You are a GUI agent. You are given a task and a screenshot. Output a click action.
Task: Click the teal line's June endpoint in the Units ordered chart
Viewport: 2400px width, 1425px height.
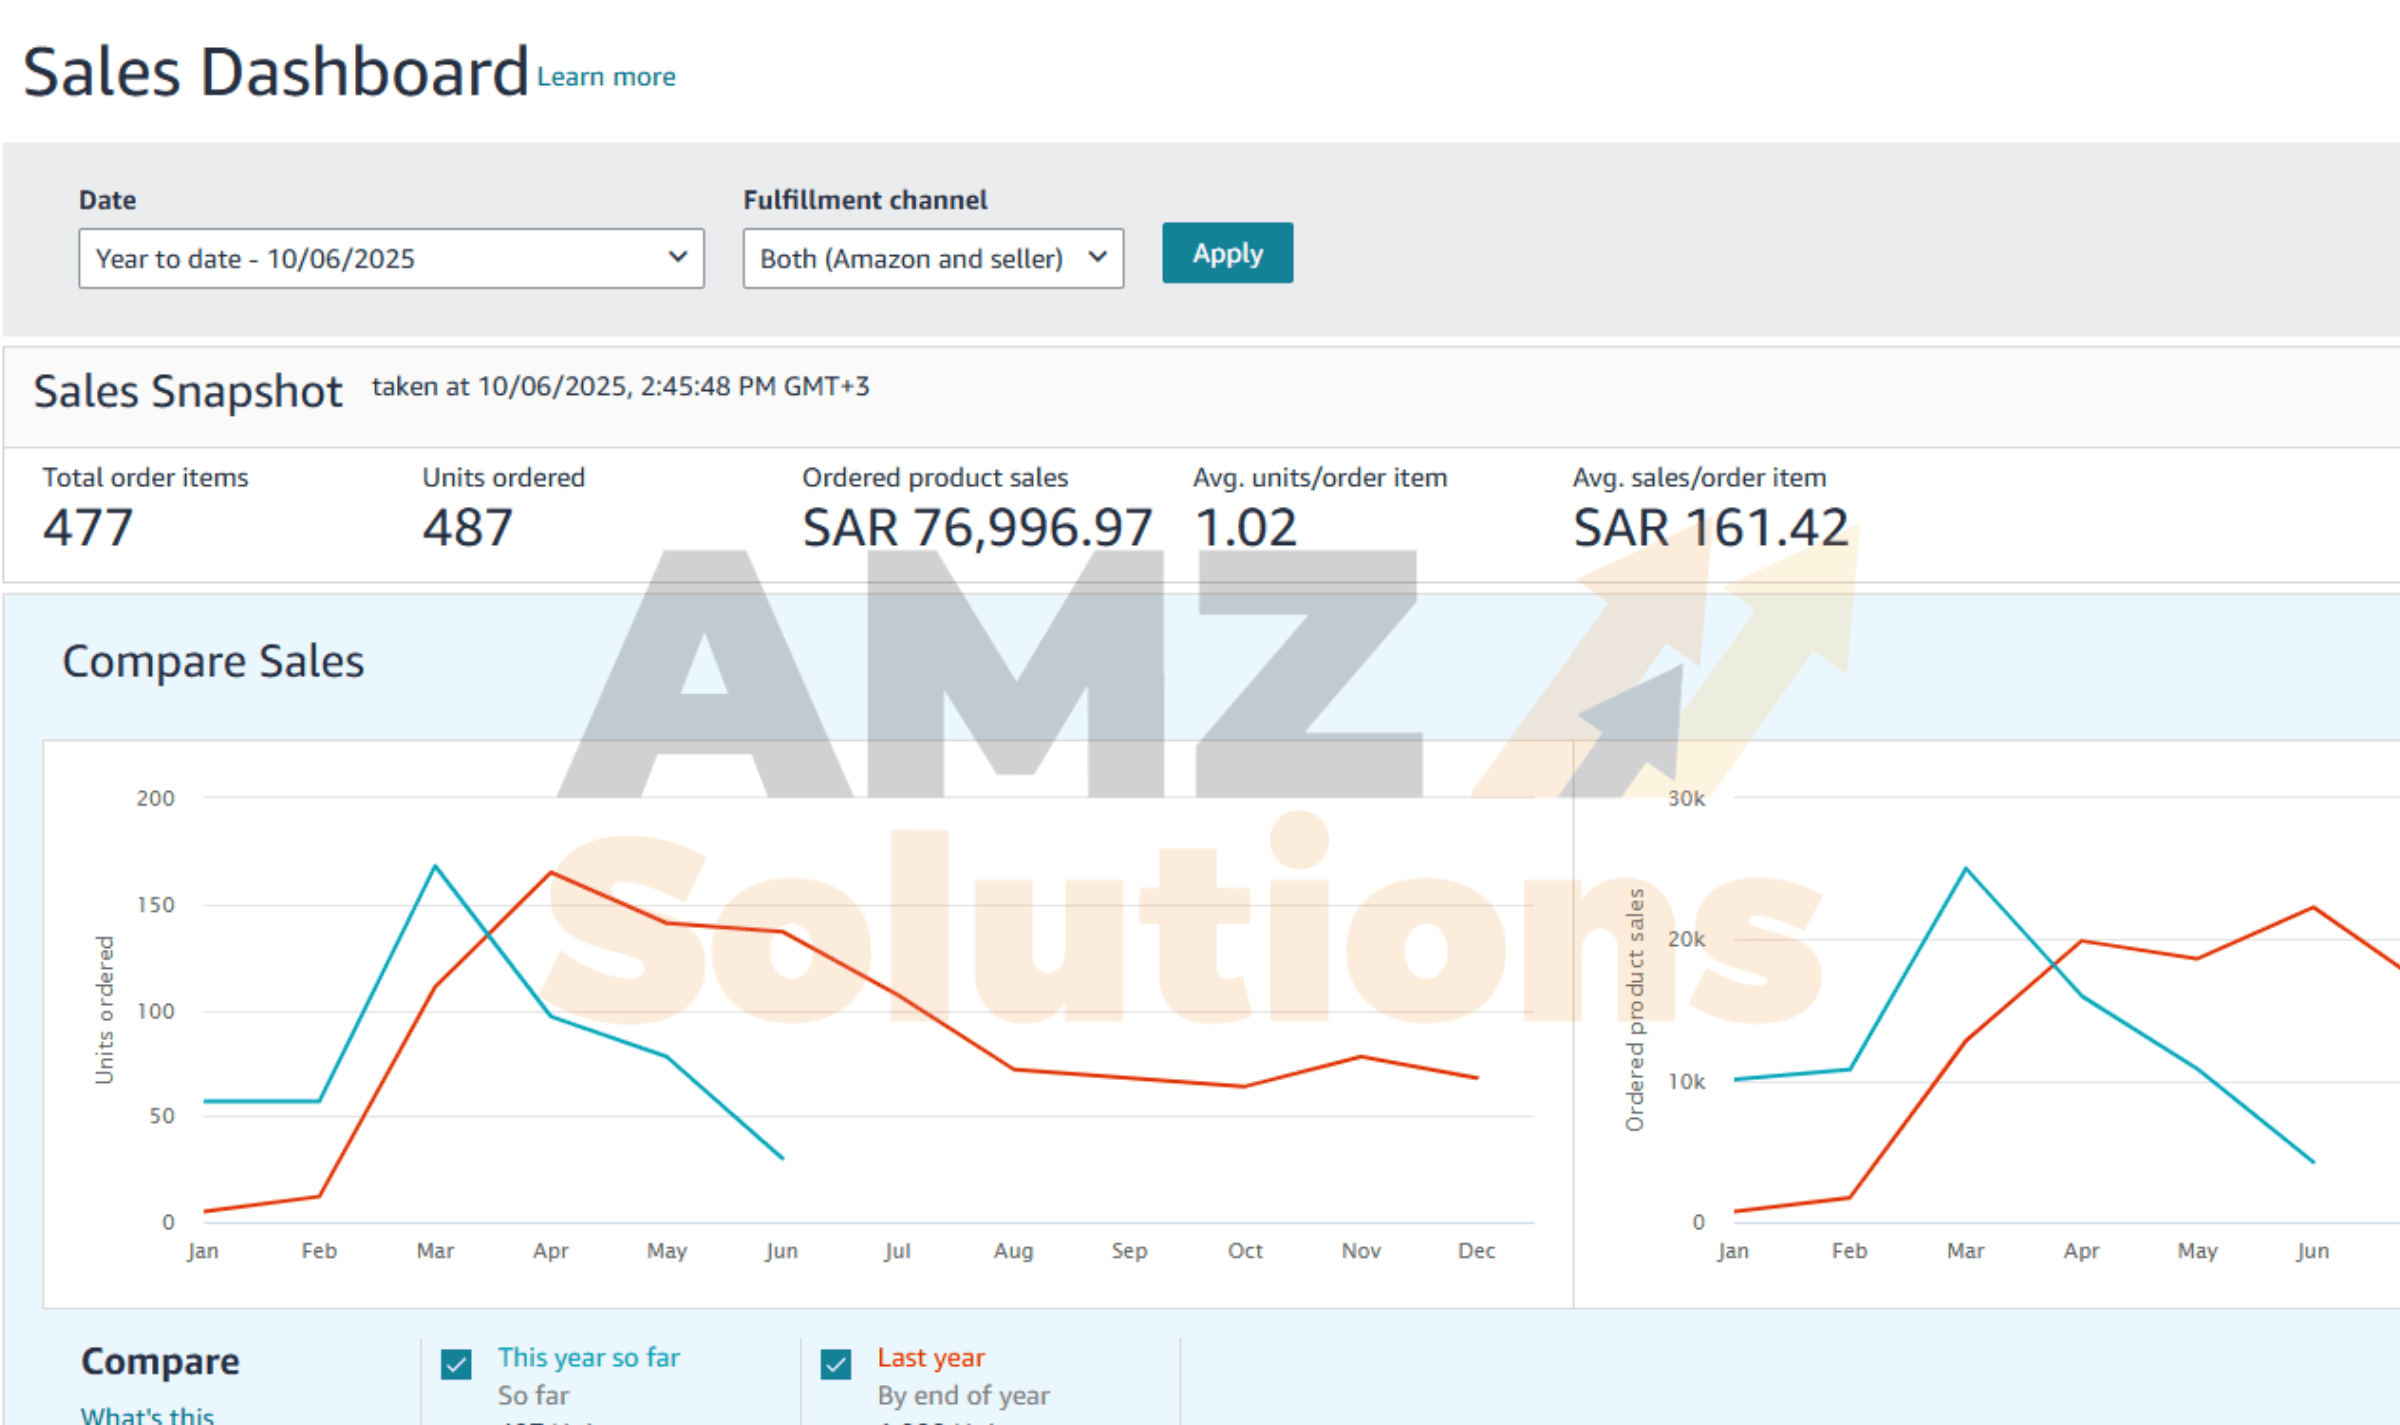click(x=782, y=1158)
